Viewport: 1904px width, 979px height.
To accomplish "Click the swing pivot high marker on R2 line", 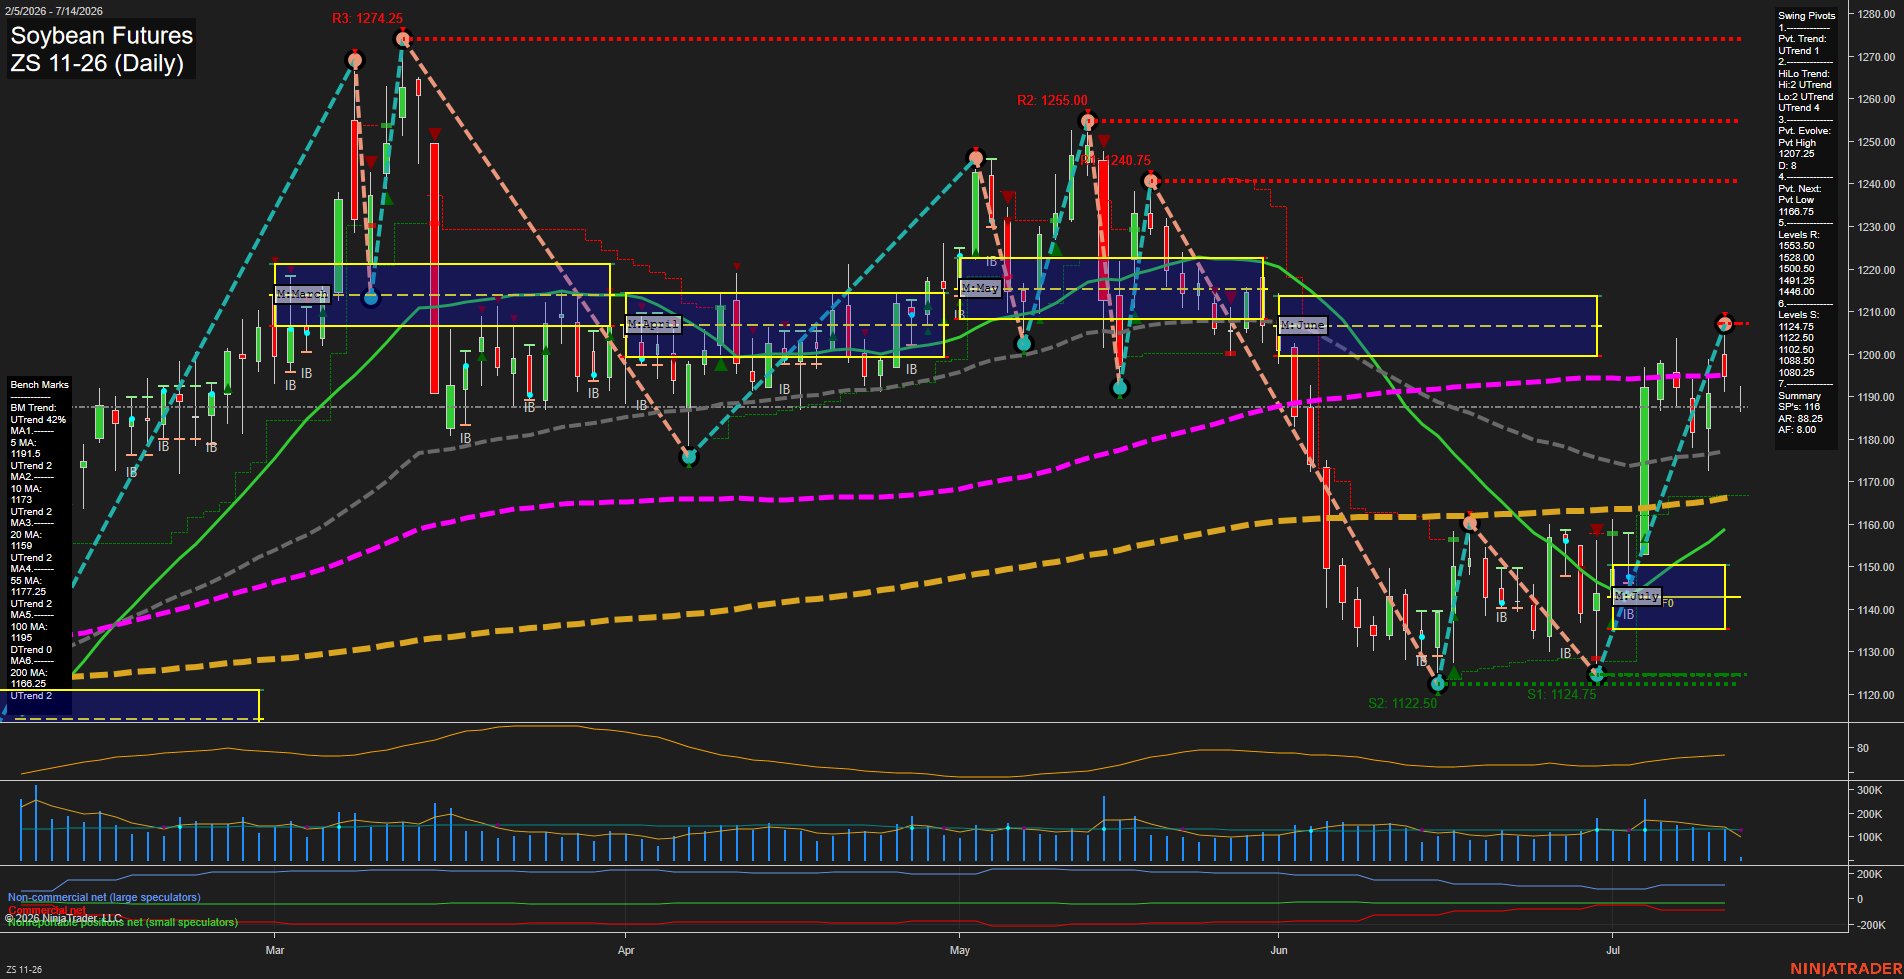I will [1088, 122].
